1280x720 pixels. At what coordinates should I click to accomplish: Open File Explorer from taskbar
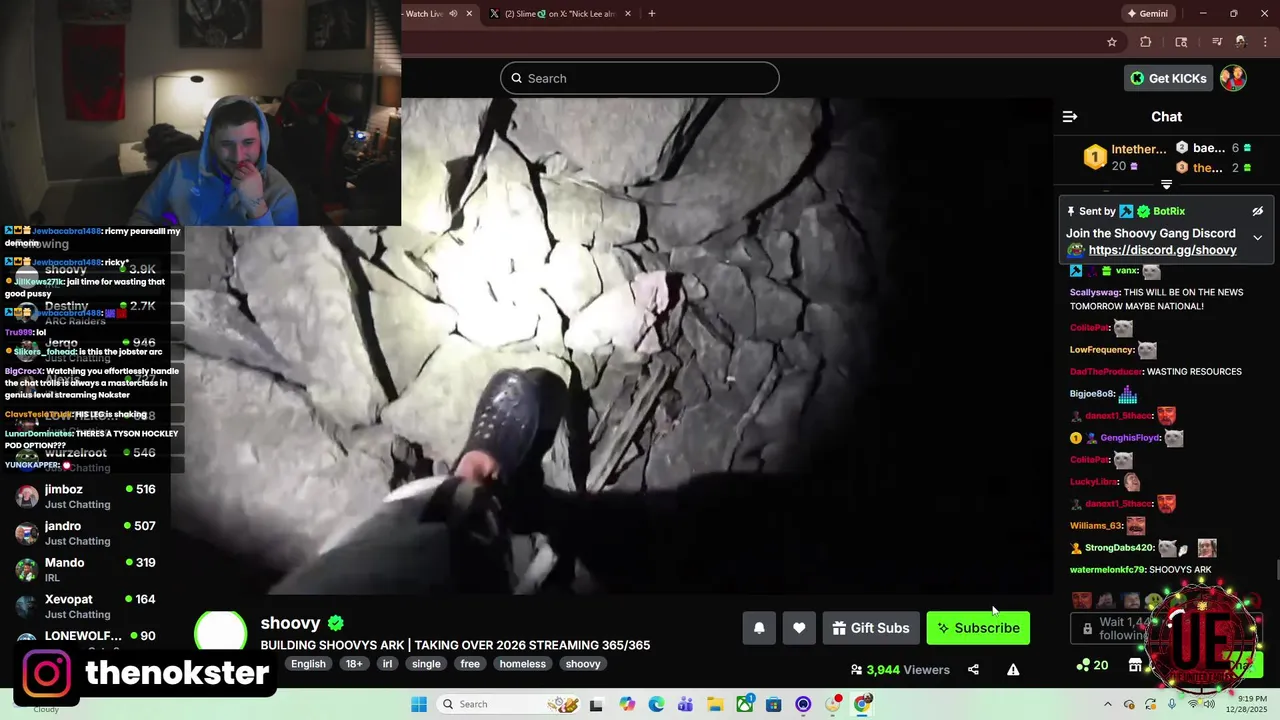click(715, 704)
